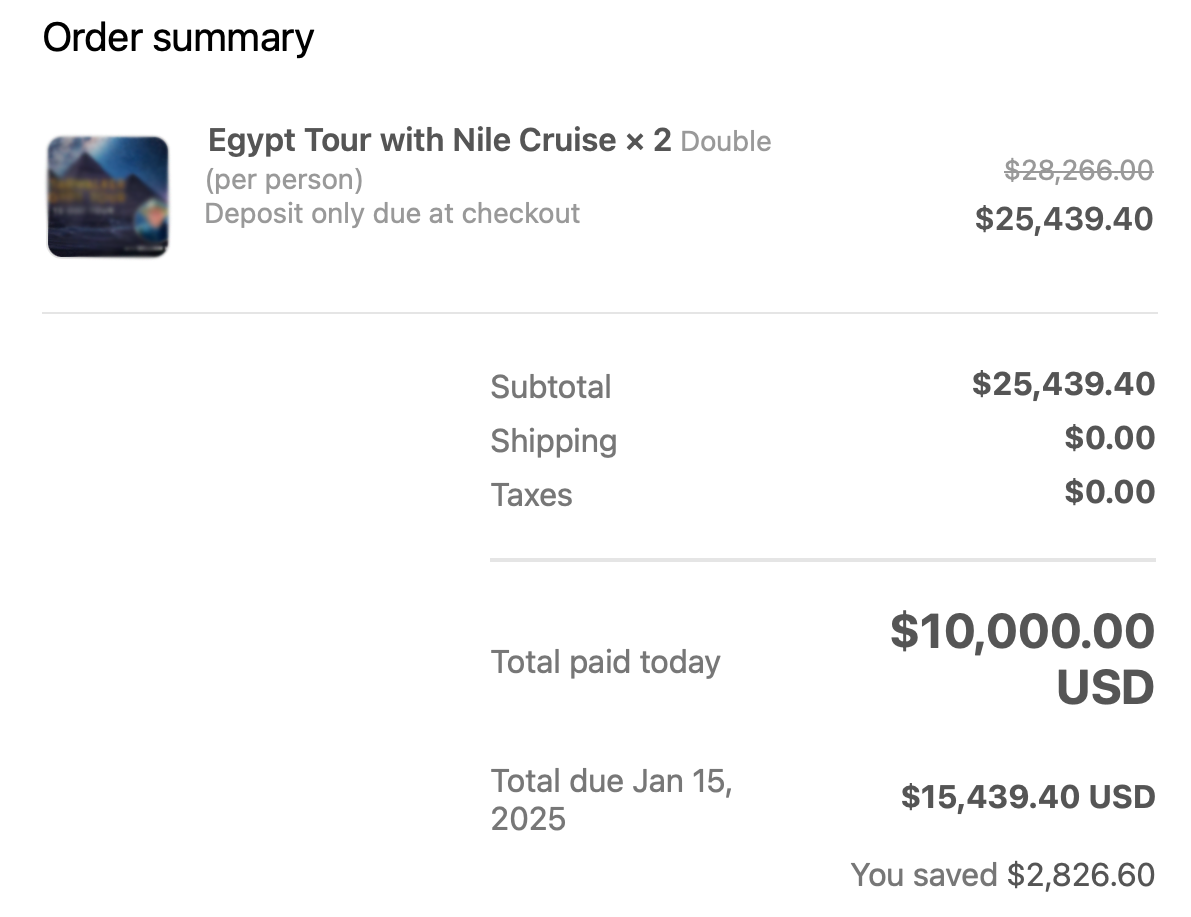Viewport: 1191px width, 917px height.
Task: Click the "Shipping" label
Action: coord(554,441)
